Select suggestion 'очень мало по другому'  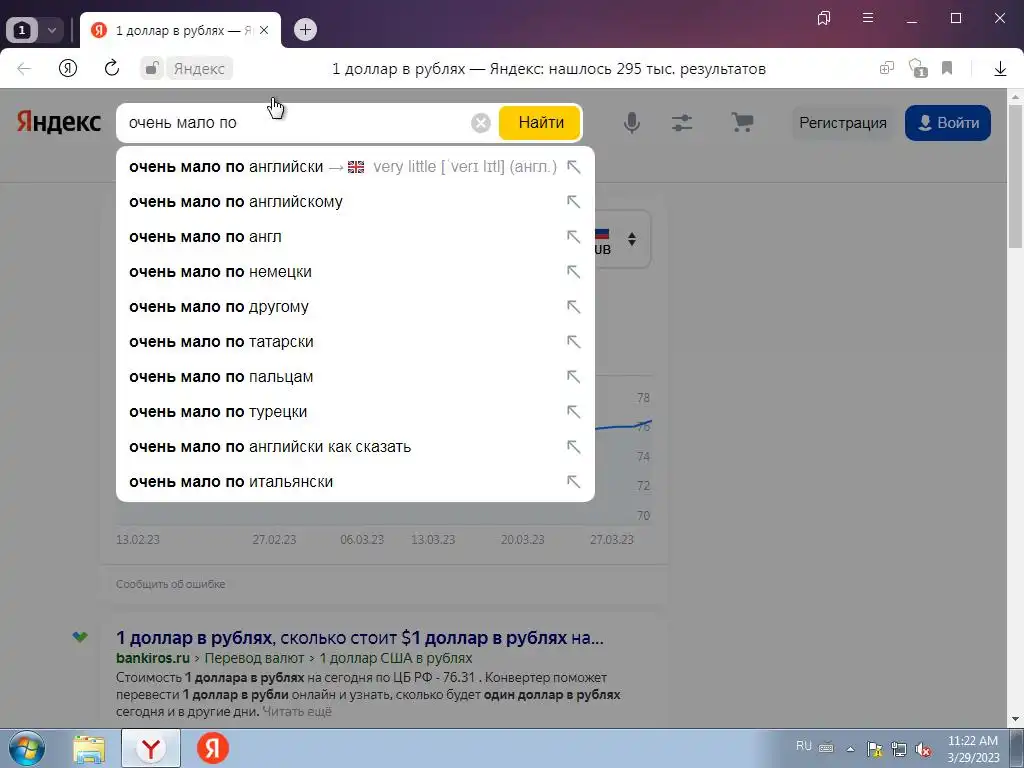tap(355, 307)
